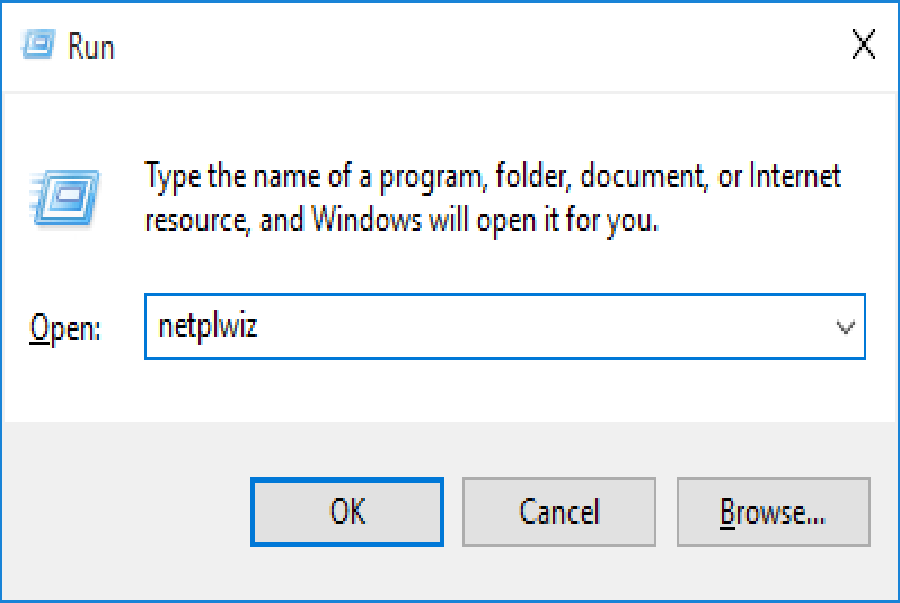The width and height of the screenshot is (900, 603).
Task: Close the Run dialog with the X
Action: point(863,44)
